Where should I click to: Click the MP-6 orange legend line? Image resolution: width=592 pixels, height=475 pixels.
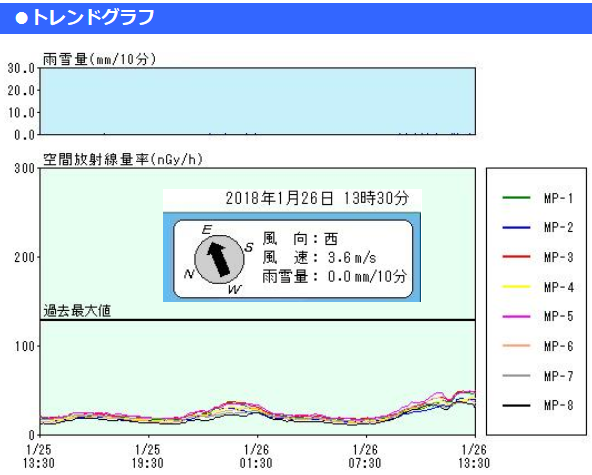click(516, 345)
